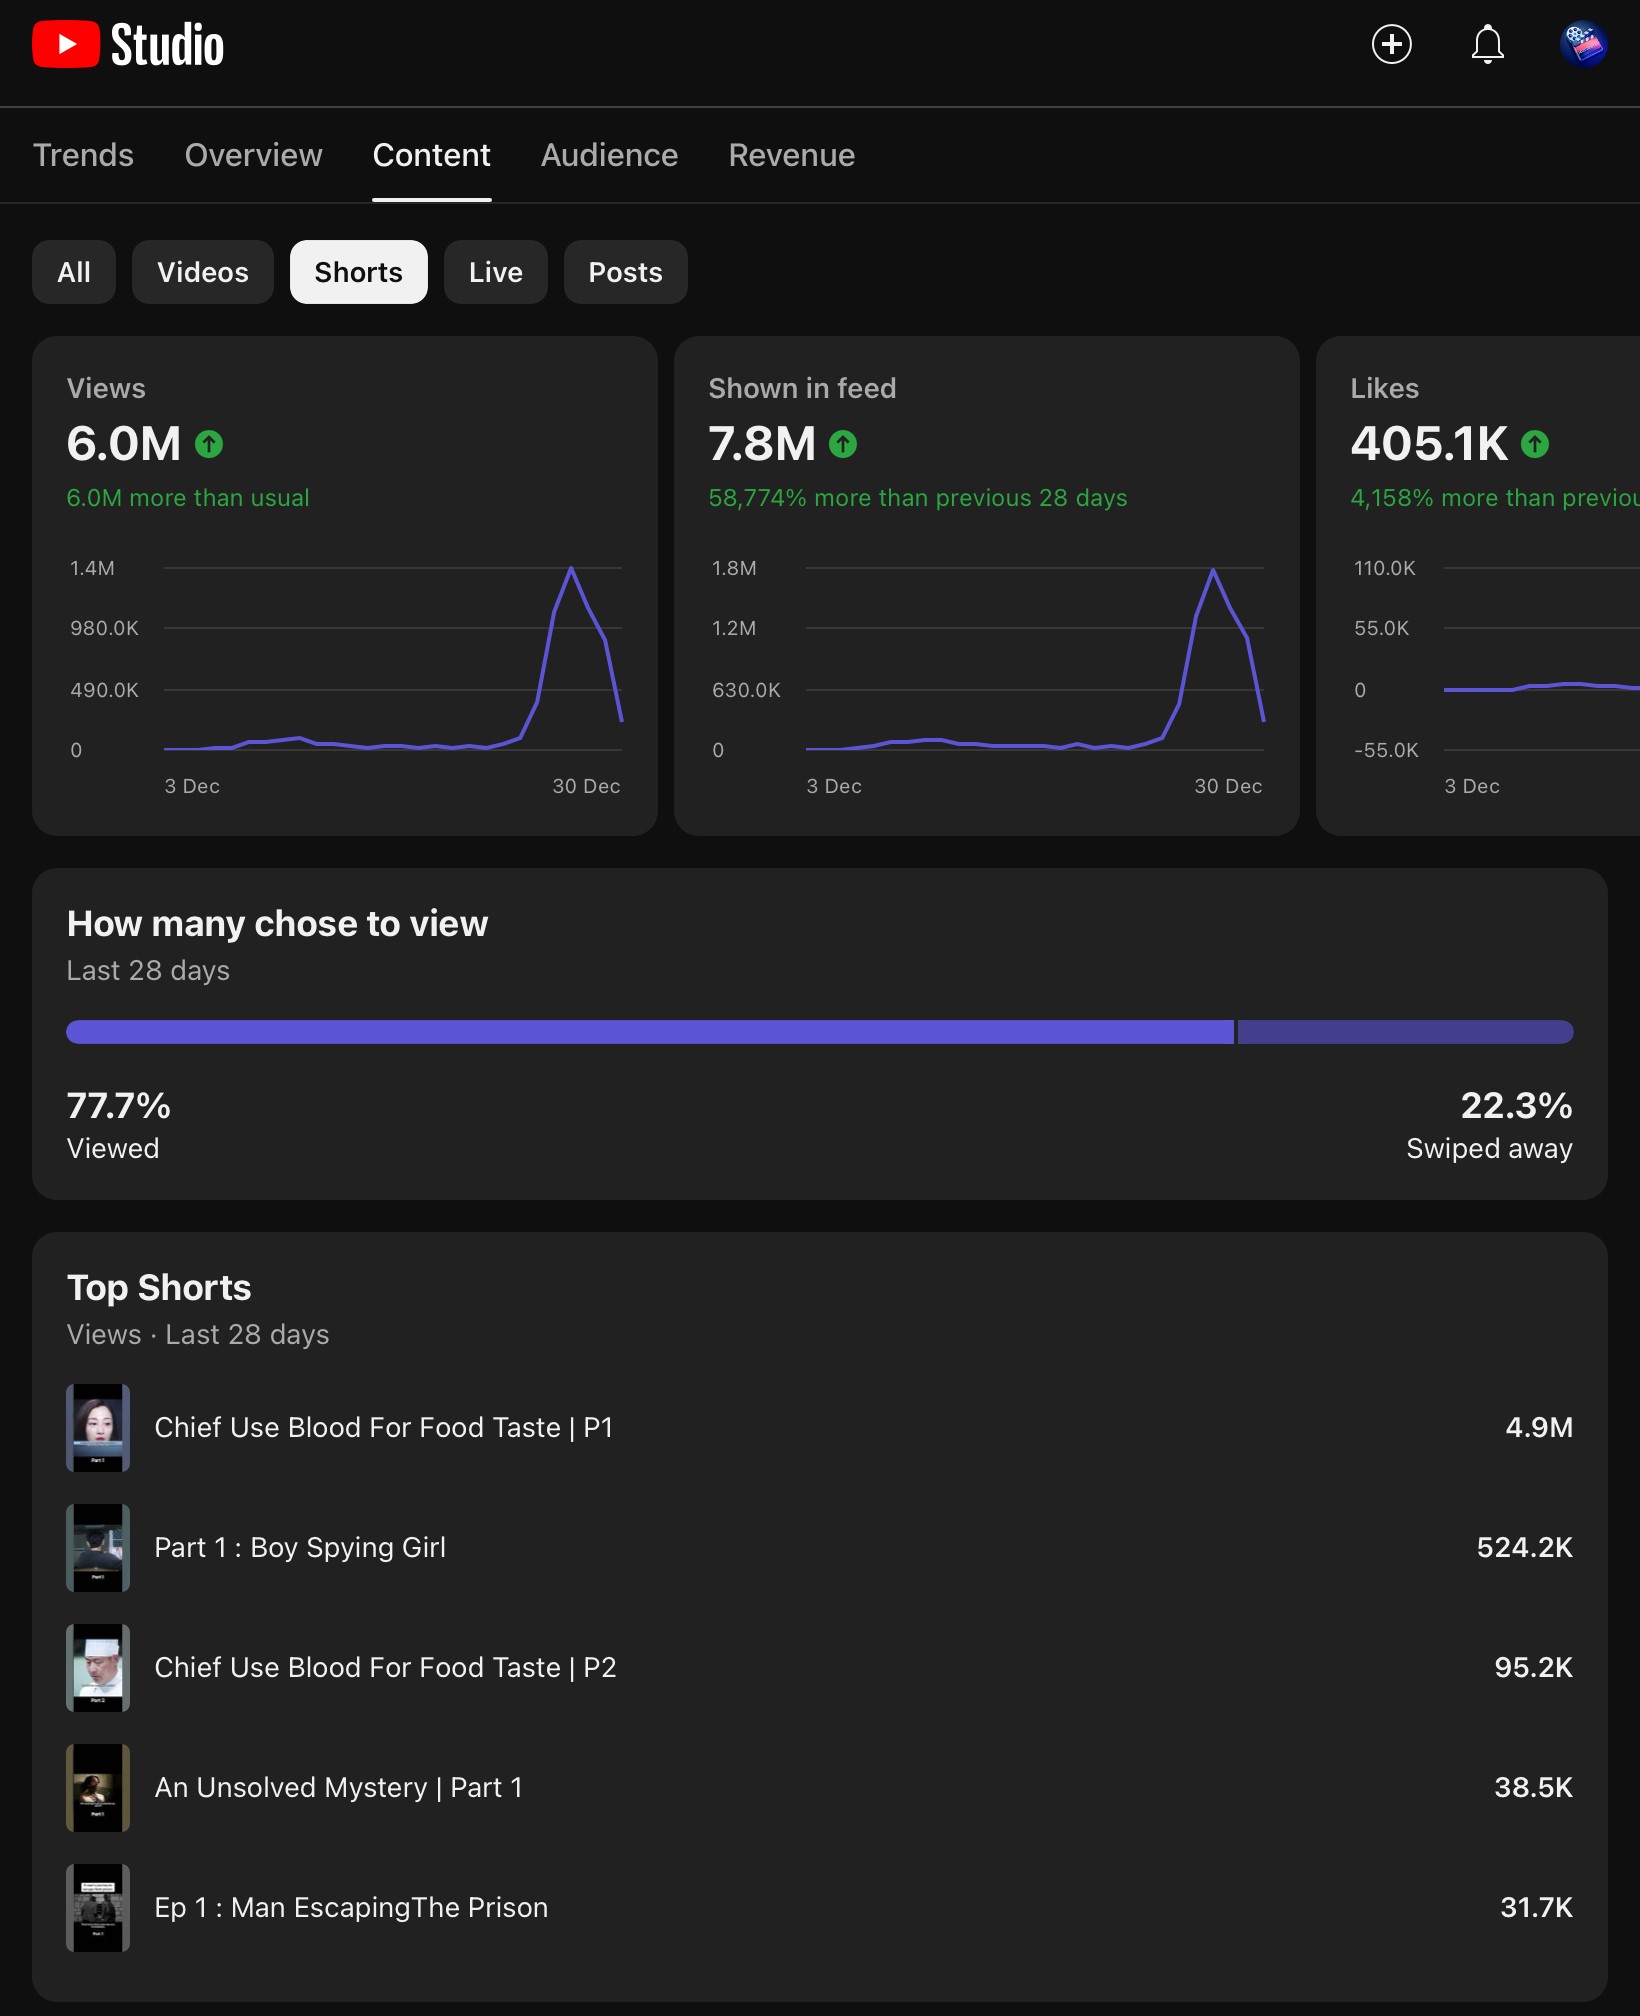
Task: Open thumbnail of Chief Use Blood P1
Action: click(98, 1428)
